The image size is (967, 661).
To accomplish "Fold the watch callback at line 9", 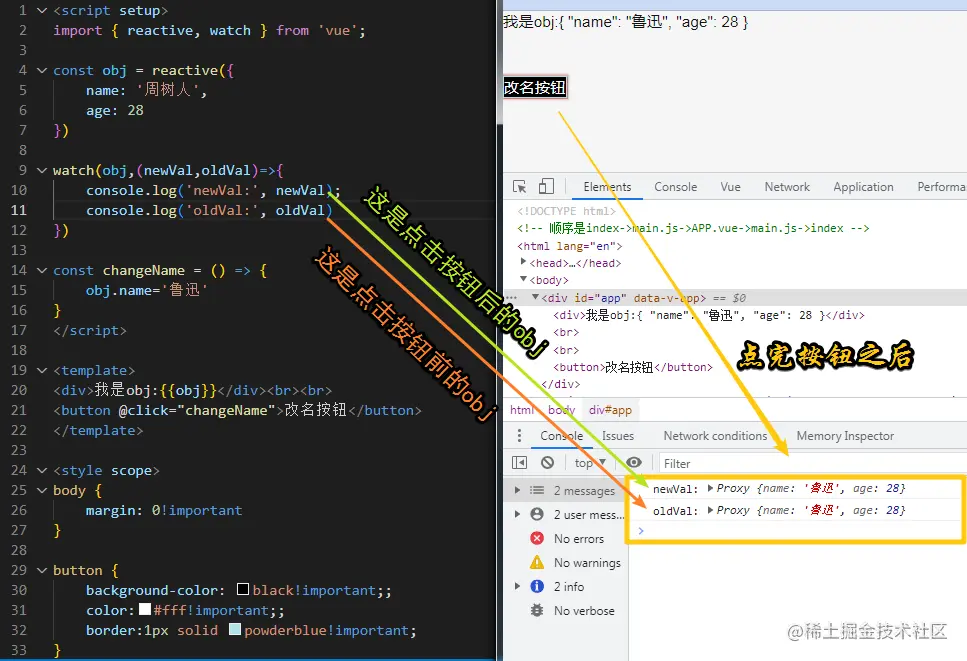I will click(42, 170).
